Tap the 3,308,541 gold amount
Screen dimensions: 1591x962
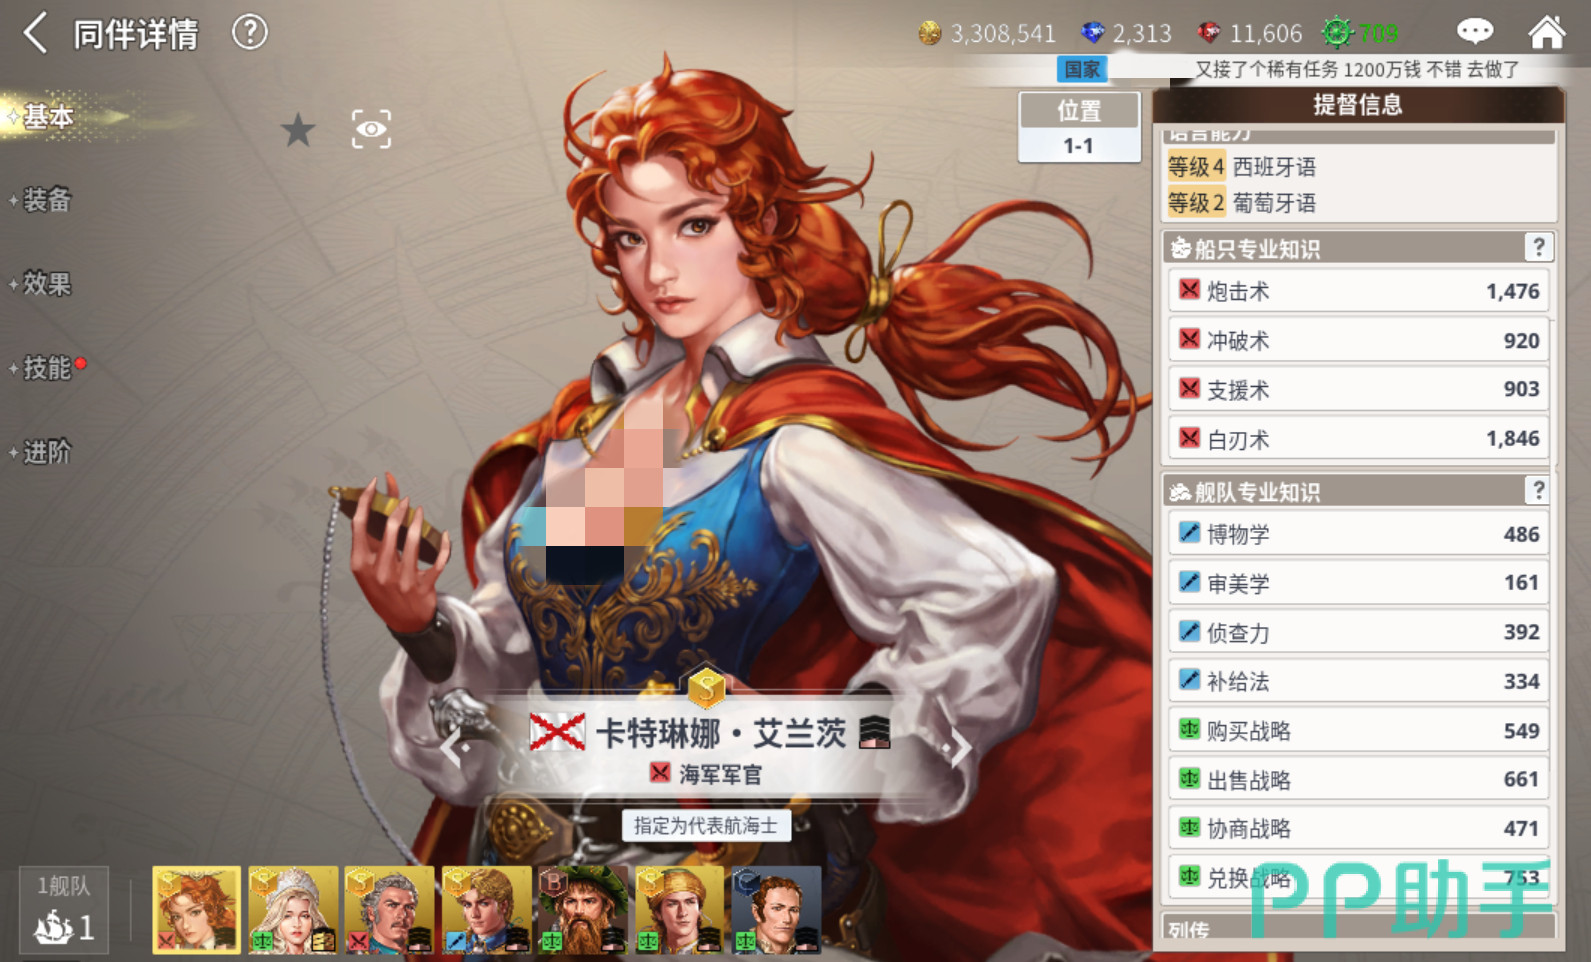coord(1003,34)
